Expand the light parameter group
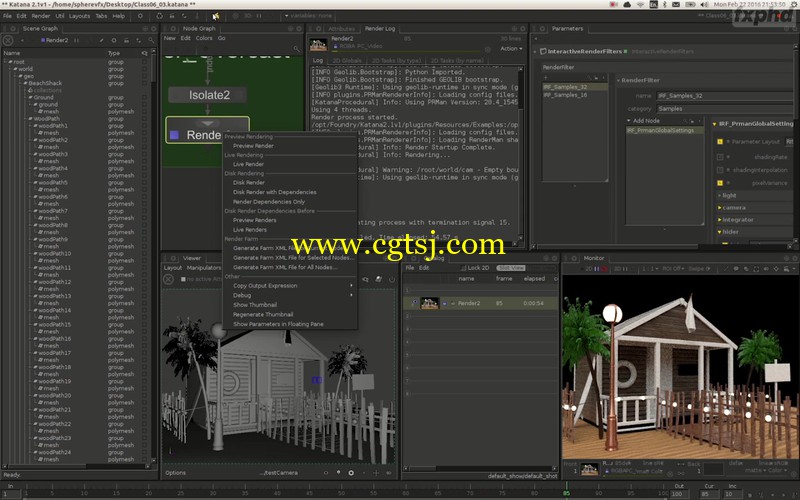This screenshot has width=800, height=500. 719,196
